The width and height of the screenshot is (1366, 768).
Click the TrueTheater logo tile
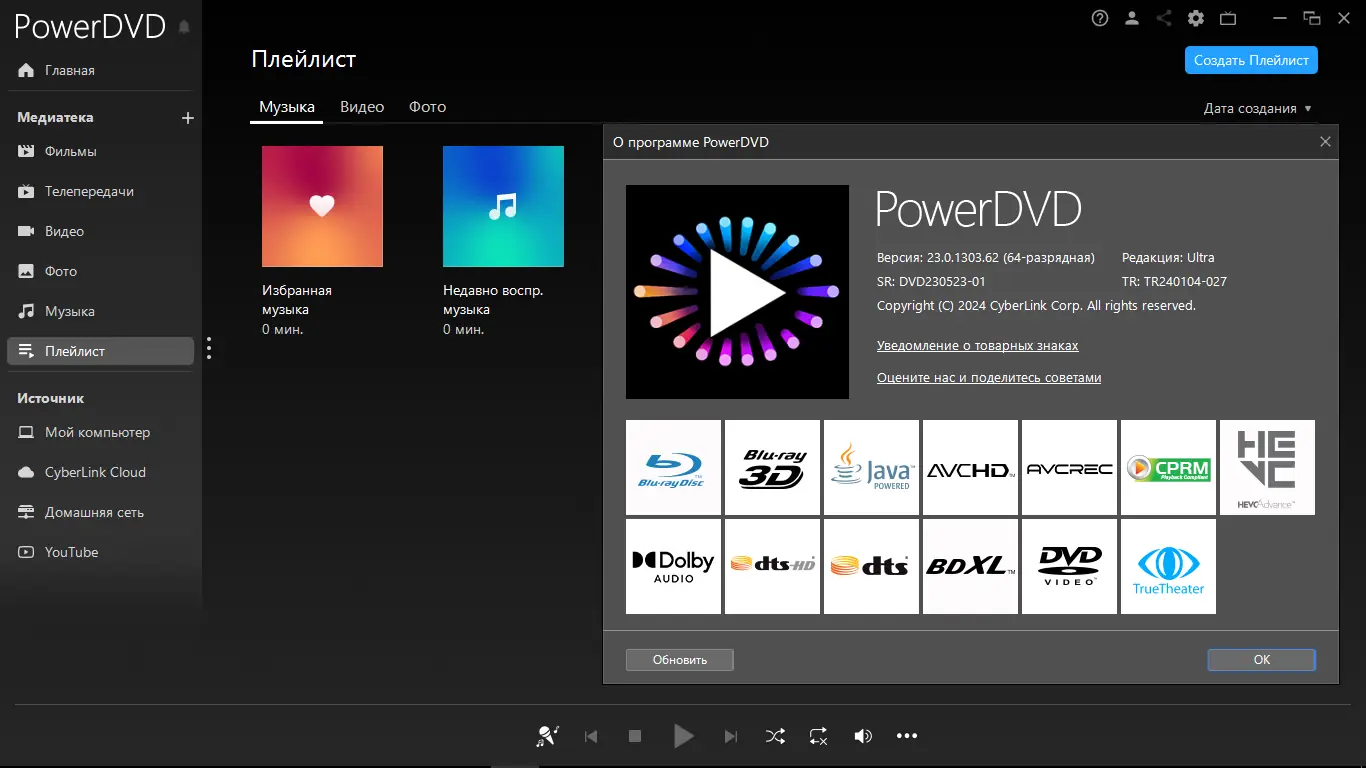1168,566
